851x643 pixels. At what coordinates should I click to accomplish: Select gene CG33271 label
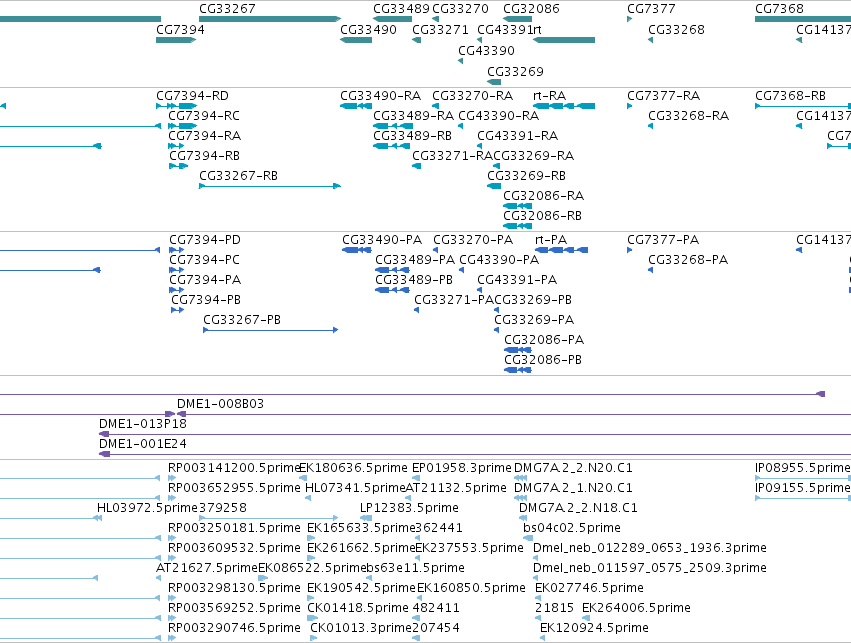click(440, 30)
